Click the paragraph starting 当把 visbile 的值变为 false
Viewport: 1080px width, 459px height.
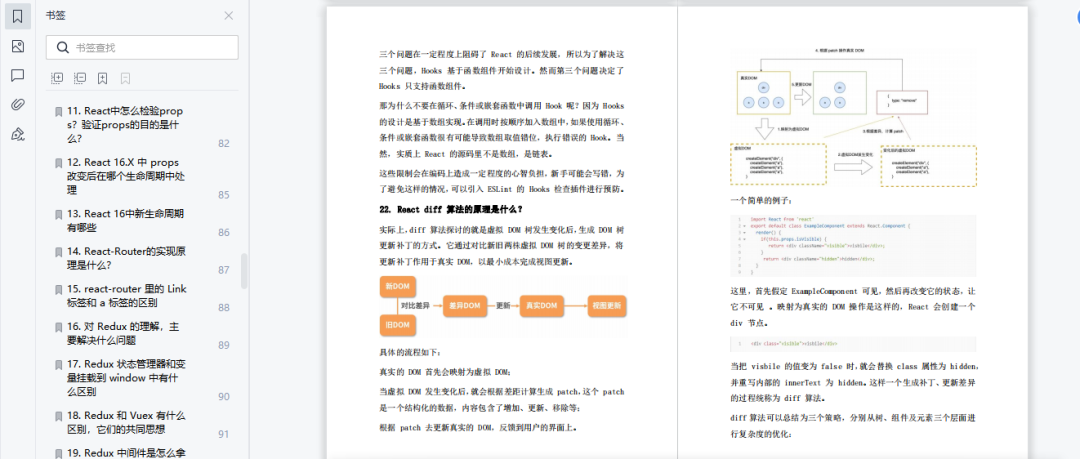pyautogui.click(x=853, y=382)
